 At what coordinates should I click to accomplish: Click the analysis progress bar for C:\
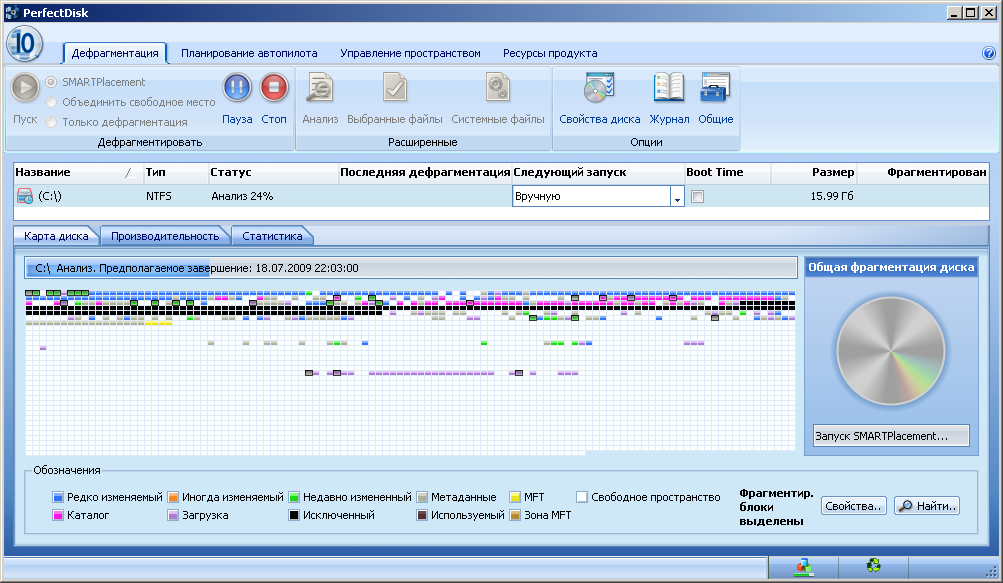pyautogui.click(x=411, y=268)
